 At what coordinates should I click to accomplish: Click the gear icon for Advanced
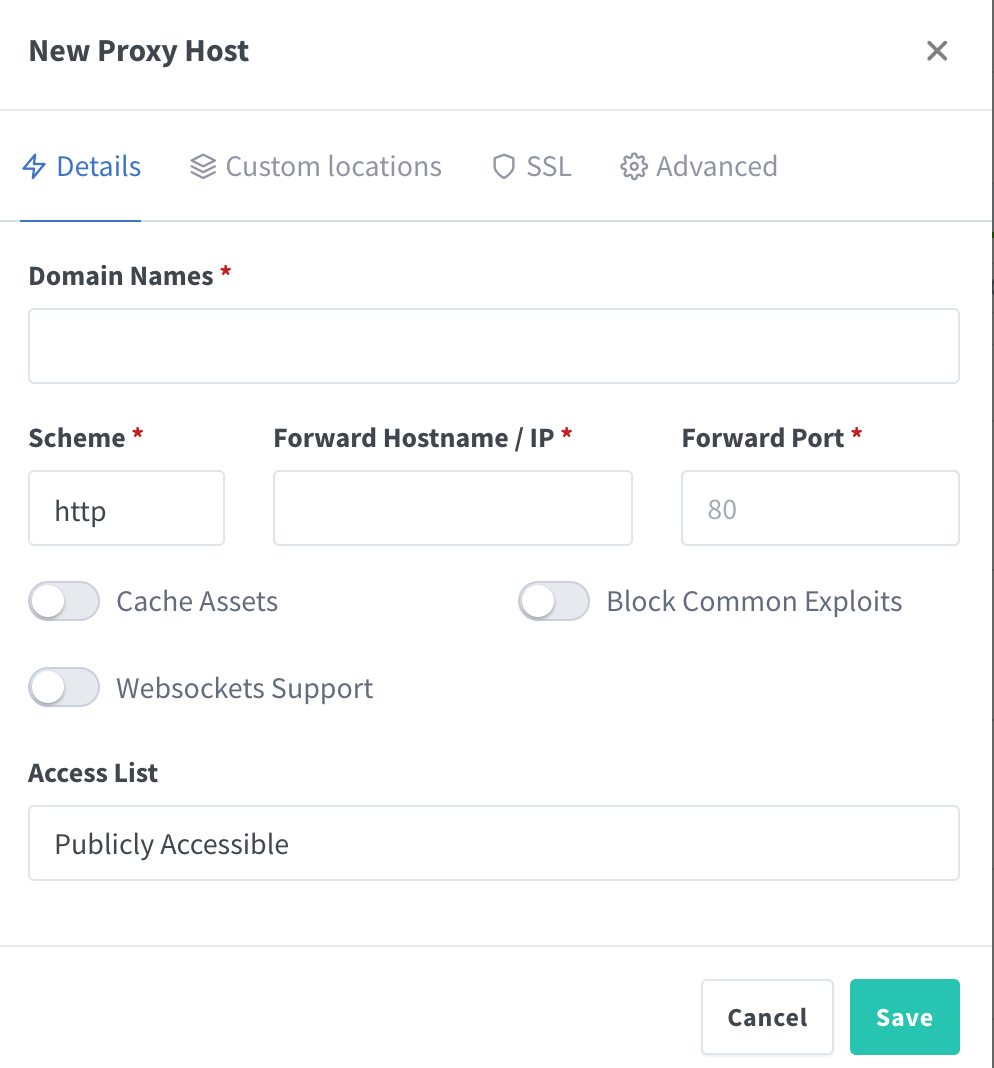pyautogui.click(x=633, y=166)
